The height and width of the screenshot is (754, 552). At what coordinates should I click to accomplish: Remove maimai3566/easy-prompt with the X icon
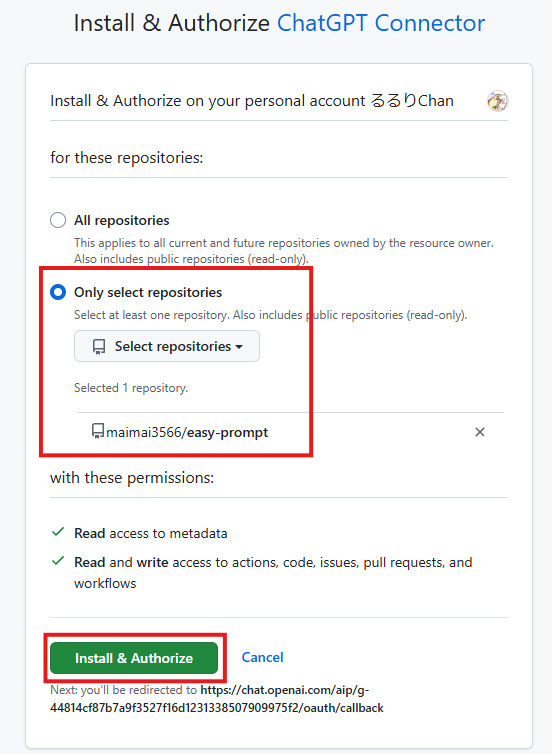click(479, 432)
